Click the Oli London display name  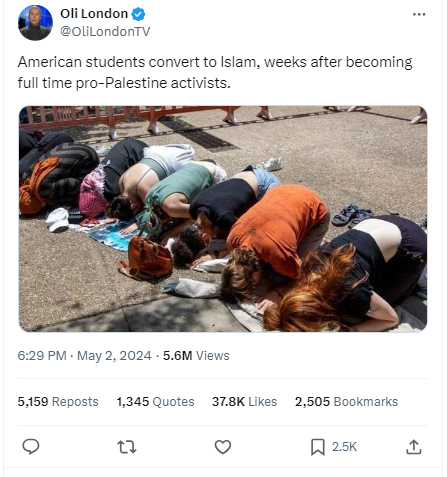click(x=94, y=14)
